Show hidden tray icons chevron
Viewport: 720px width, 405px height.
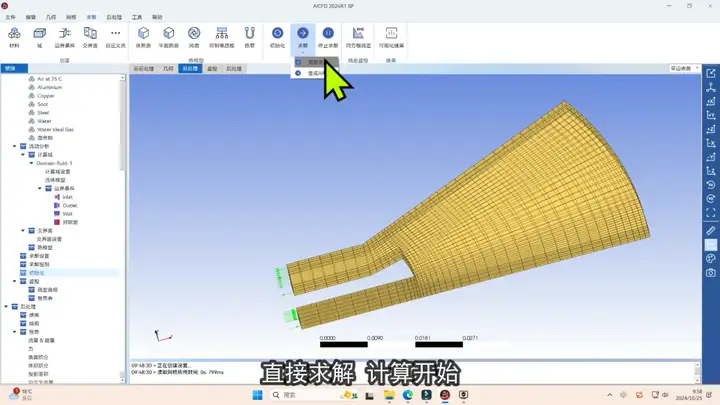pos(609,395)
